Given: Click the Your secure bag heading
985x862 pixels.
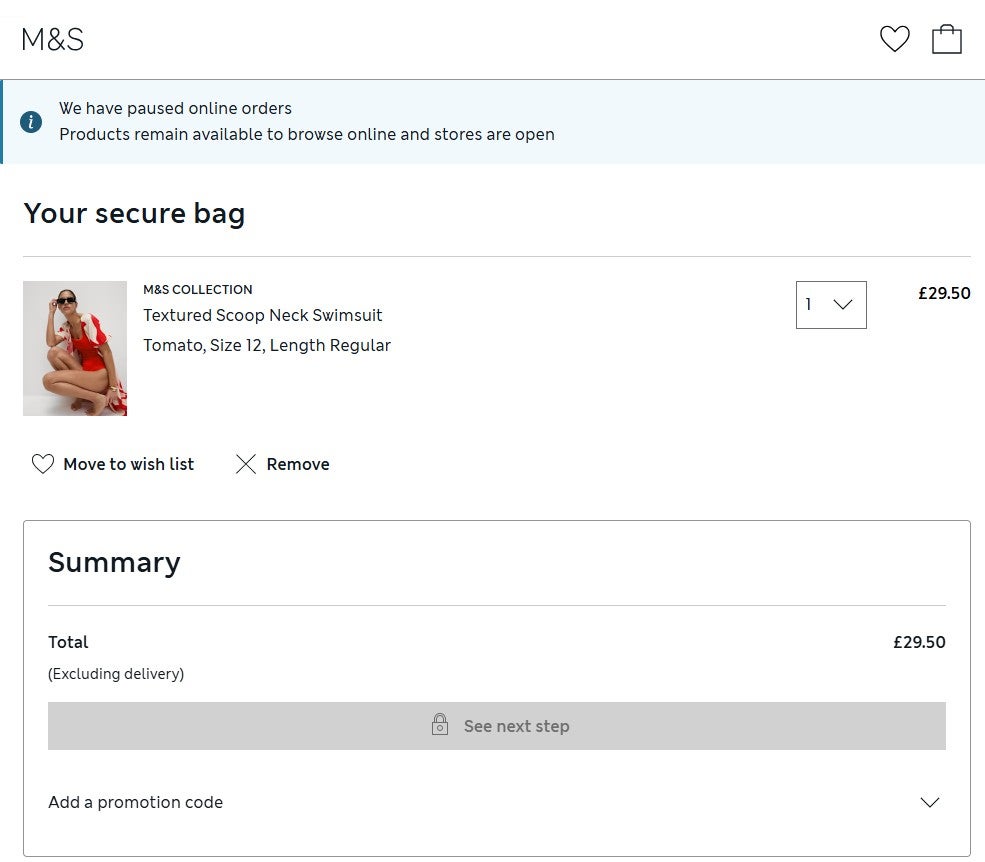Looking at the screenshot, I should (134, 214).
